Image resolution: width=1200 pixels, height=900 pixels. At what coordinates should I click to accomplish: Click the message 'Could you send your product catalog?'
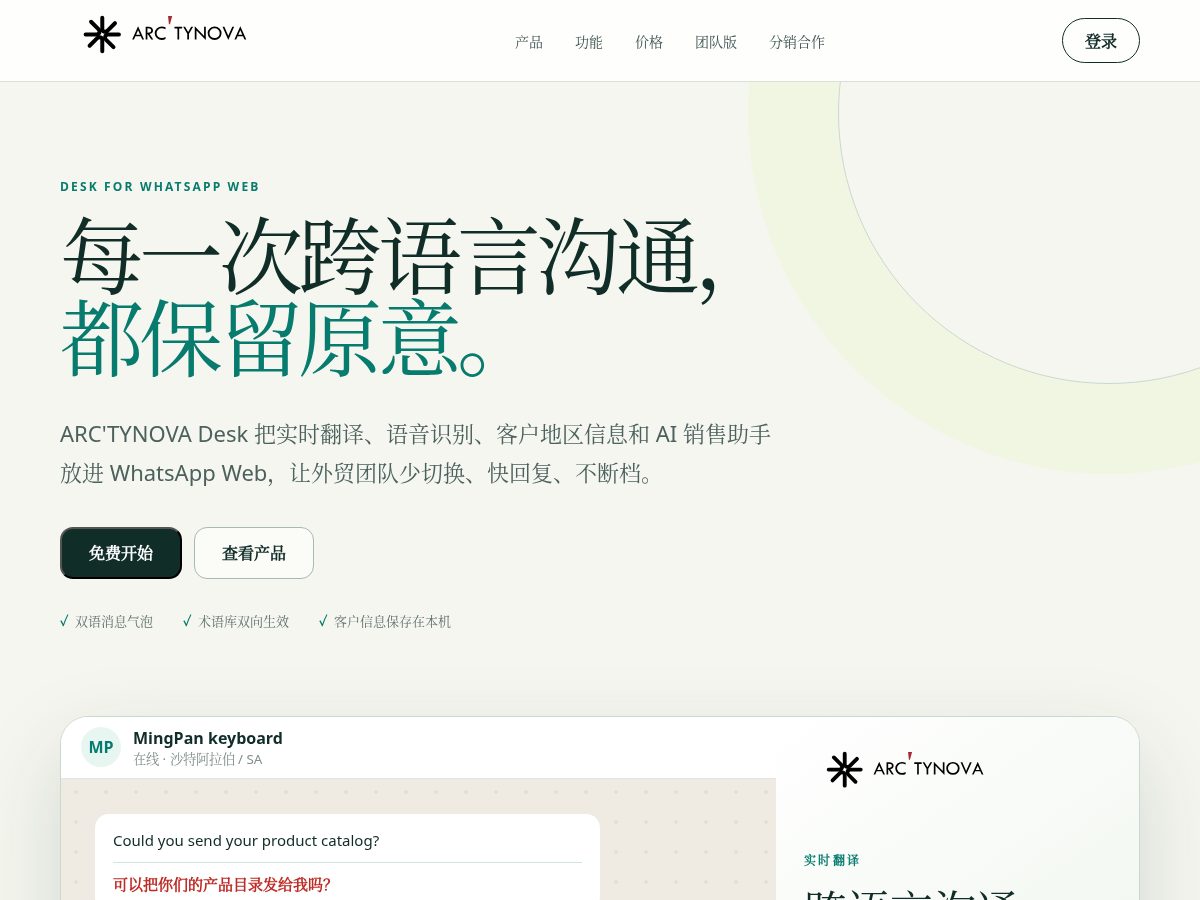pos(246,841)
